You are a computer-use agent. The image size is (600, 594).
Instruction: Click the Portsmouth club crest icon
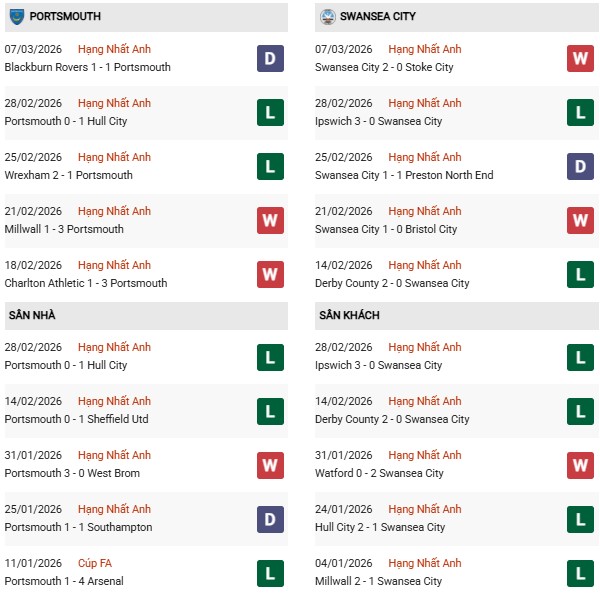pos(16,17)
